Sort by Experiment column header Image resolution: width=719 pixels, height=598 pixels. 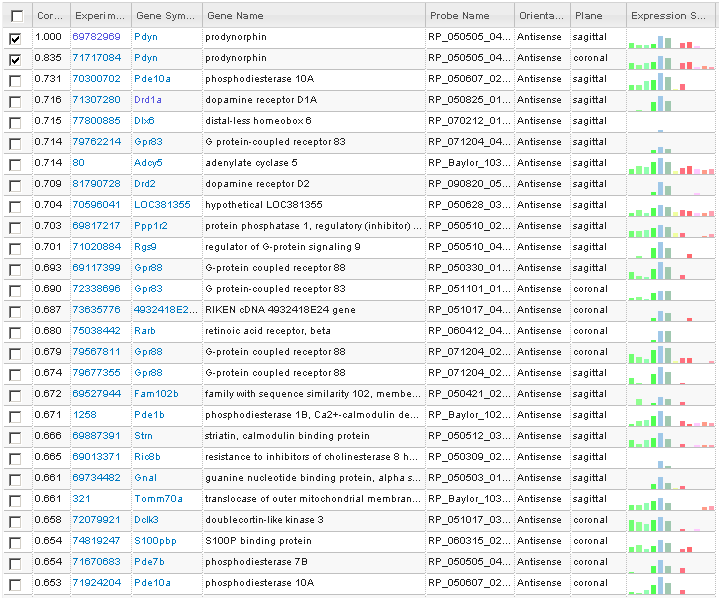[101, 16]
